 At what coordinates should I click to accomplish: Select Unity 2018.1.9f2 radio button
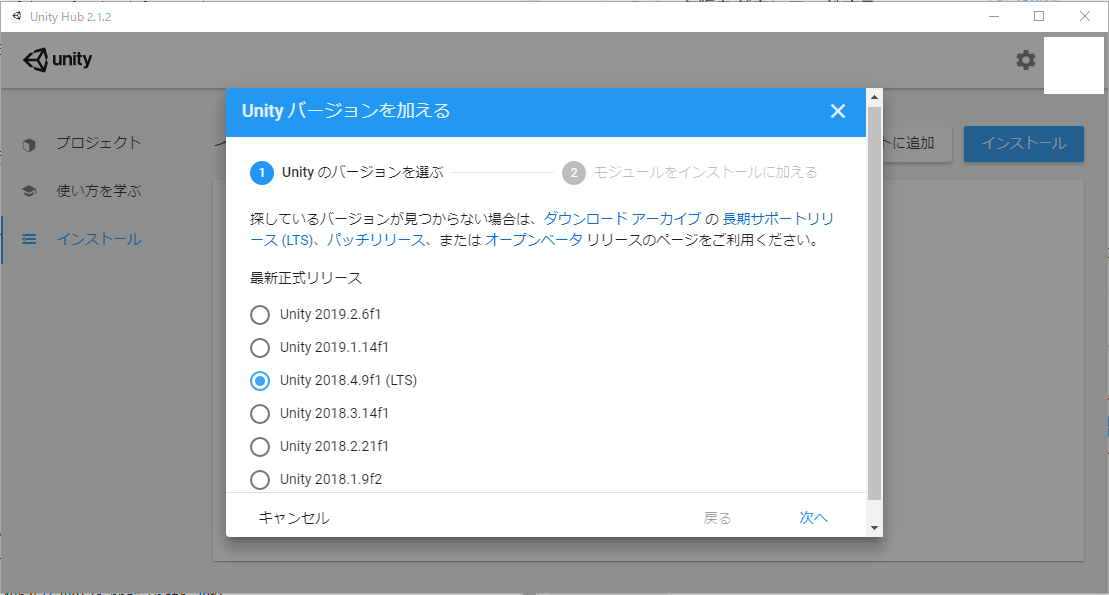260,479
